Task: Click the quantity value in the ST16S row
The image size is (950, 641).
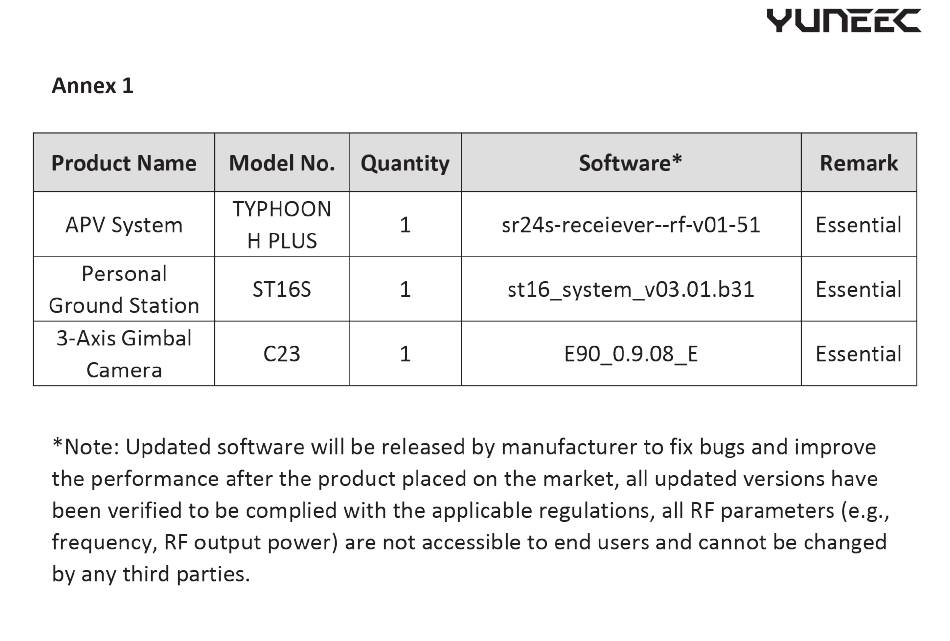Action: click(x=405, y=289)
